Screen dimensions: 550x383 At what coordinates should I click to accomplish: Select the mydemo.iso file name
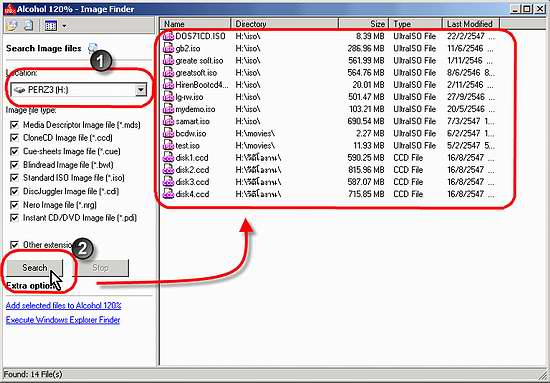195,109
